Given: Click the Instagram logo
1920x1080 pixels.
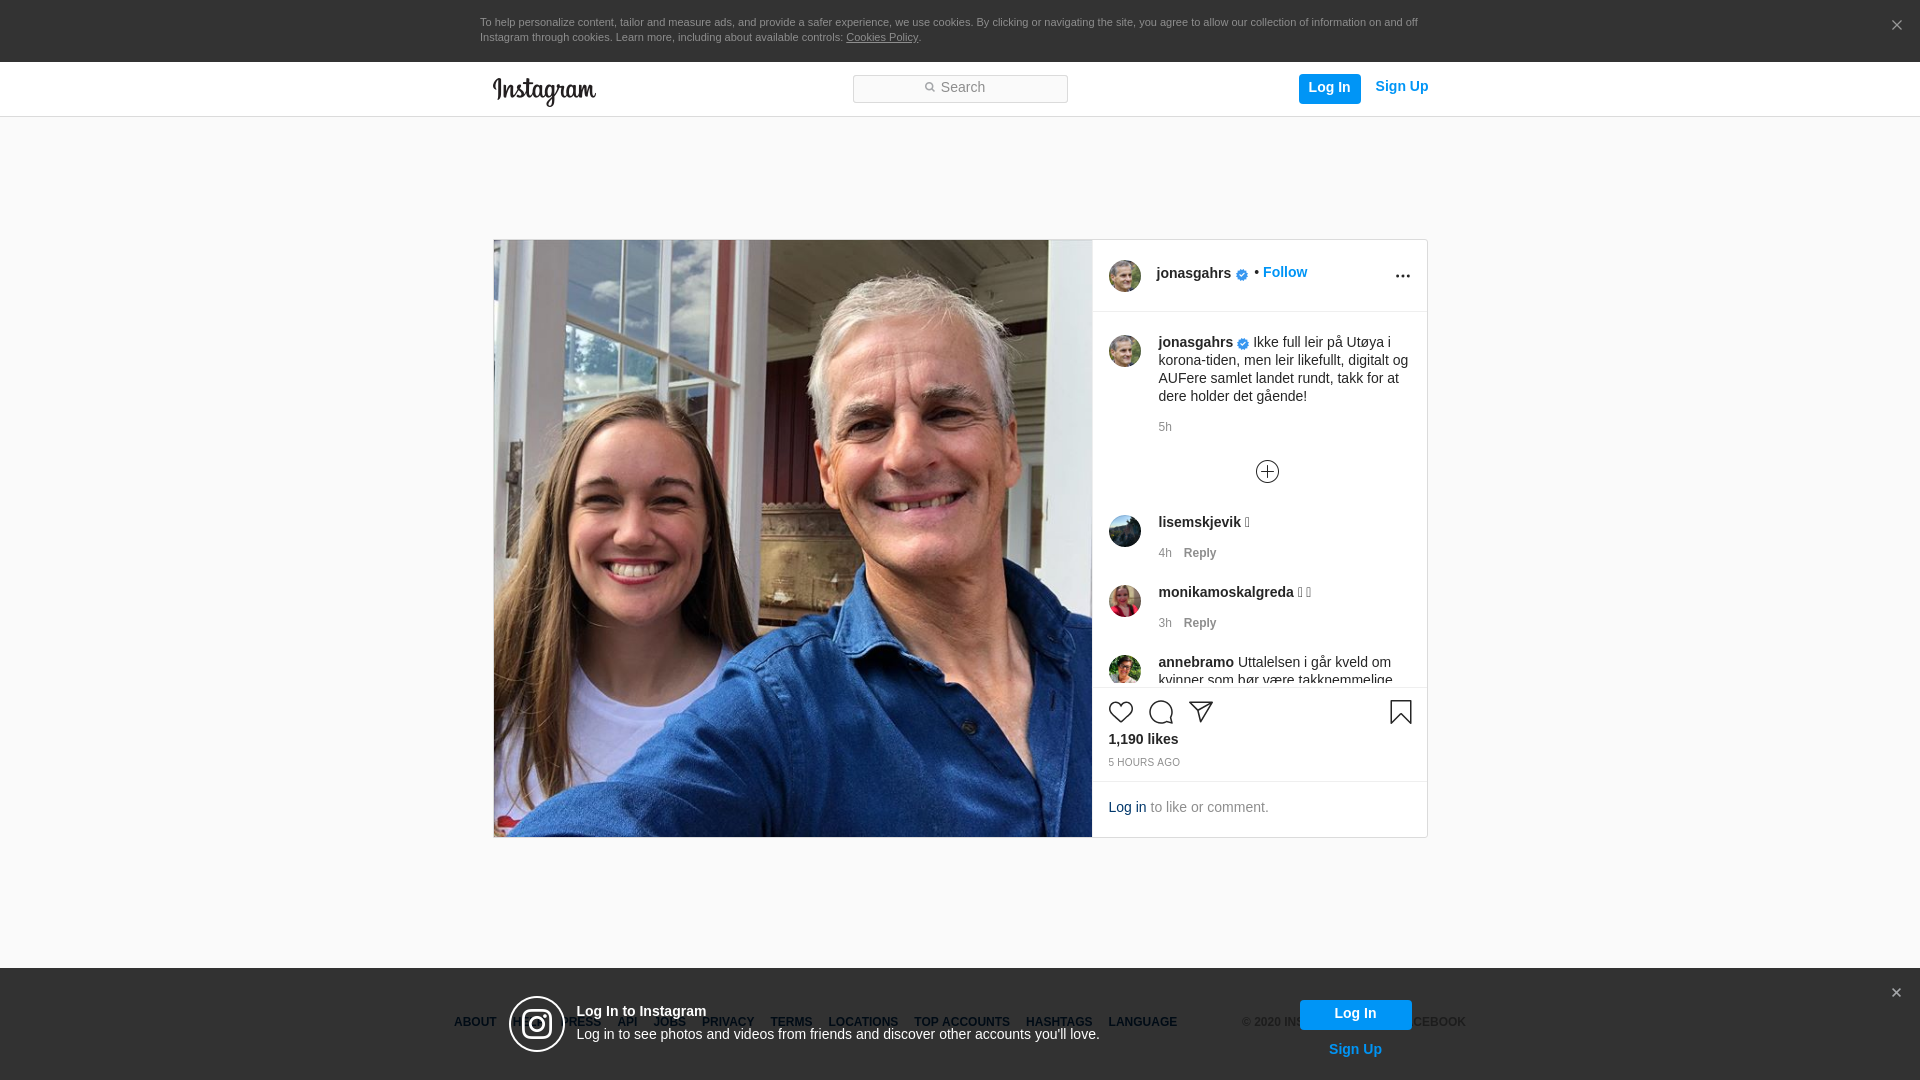Looking at the screenshot, I should pos(544,91).
